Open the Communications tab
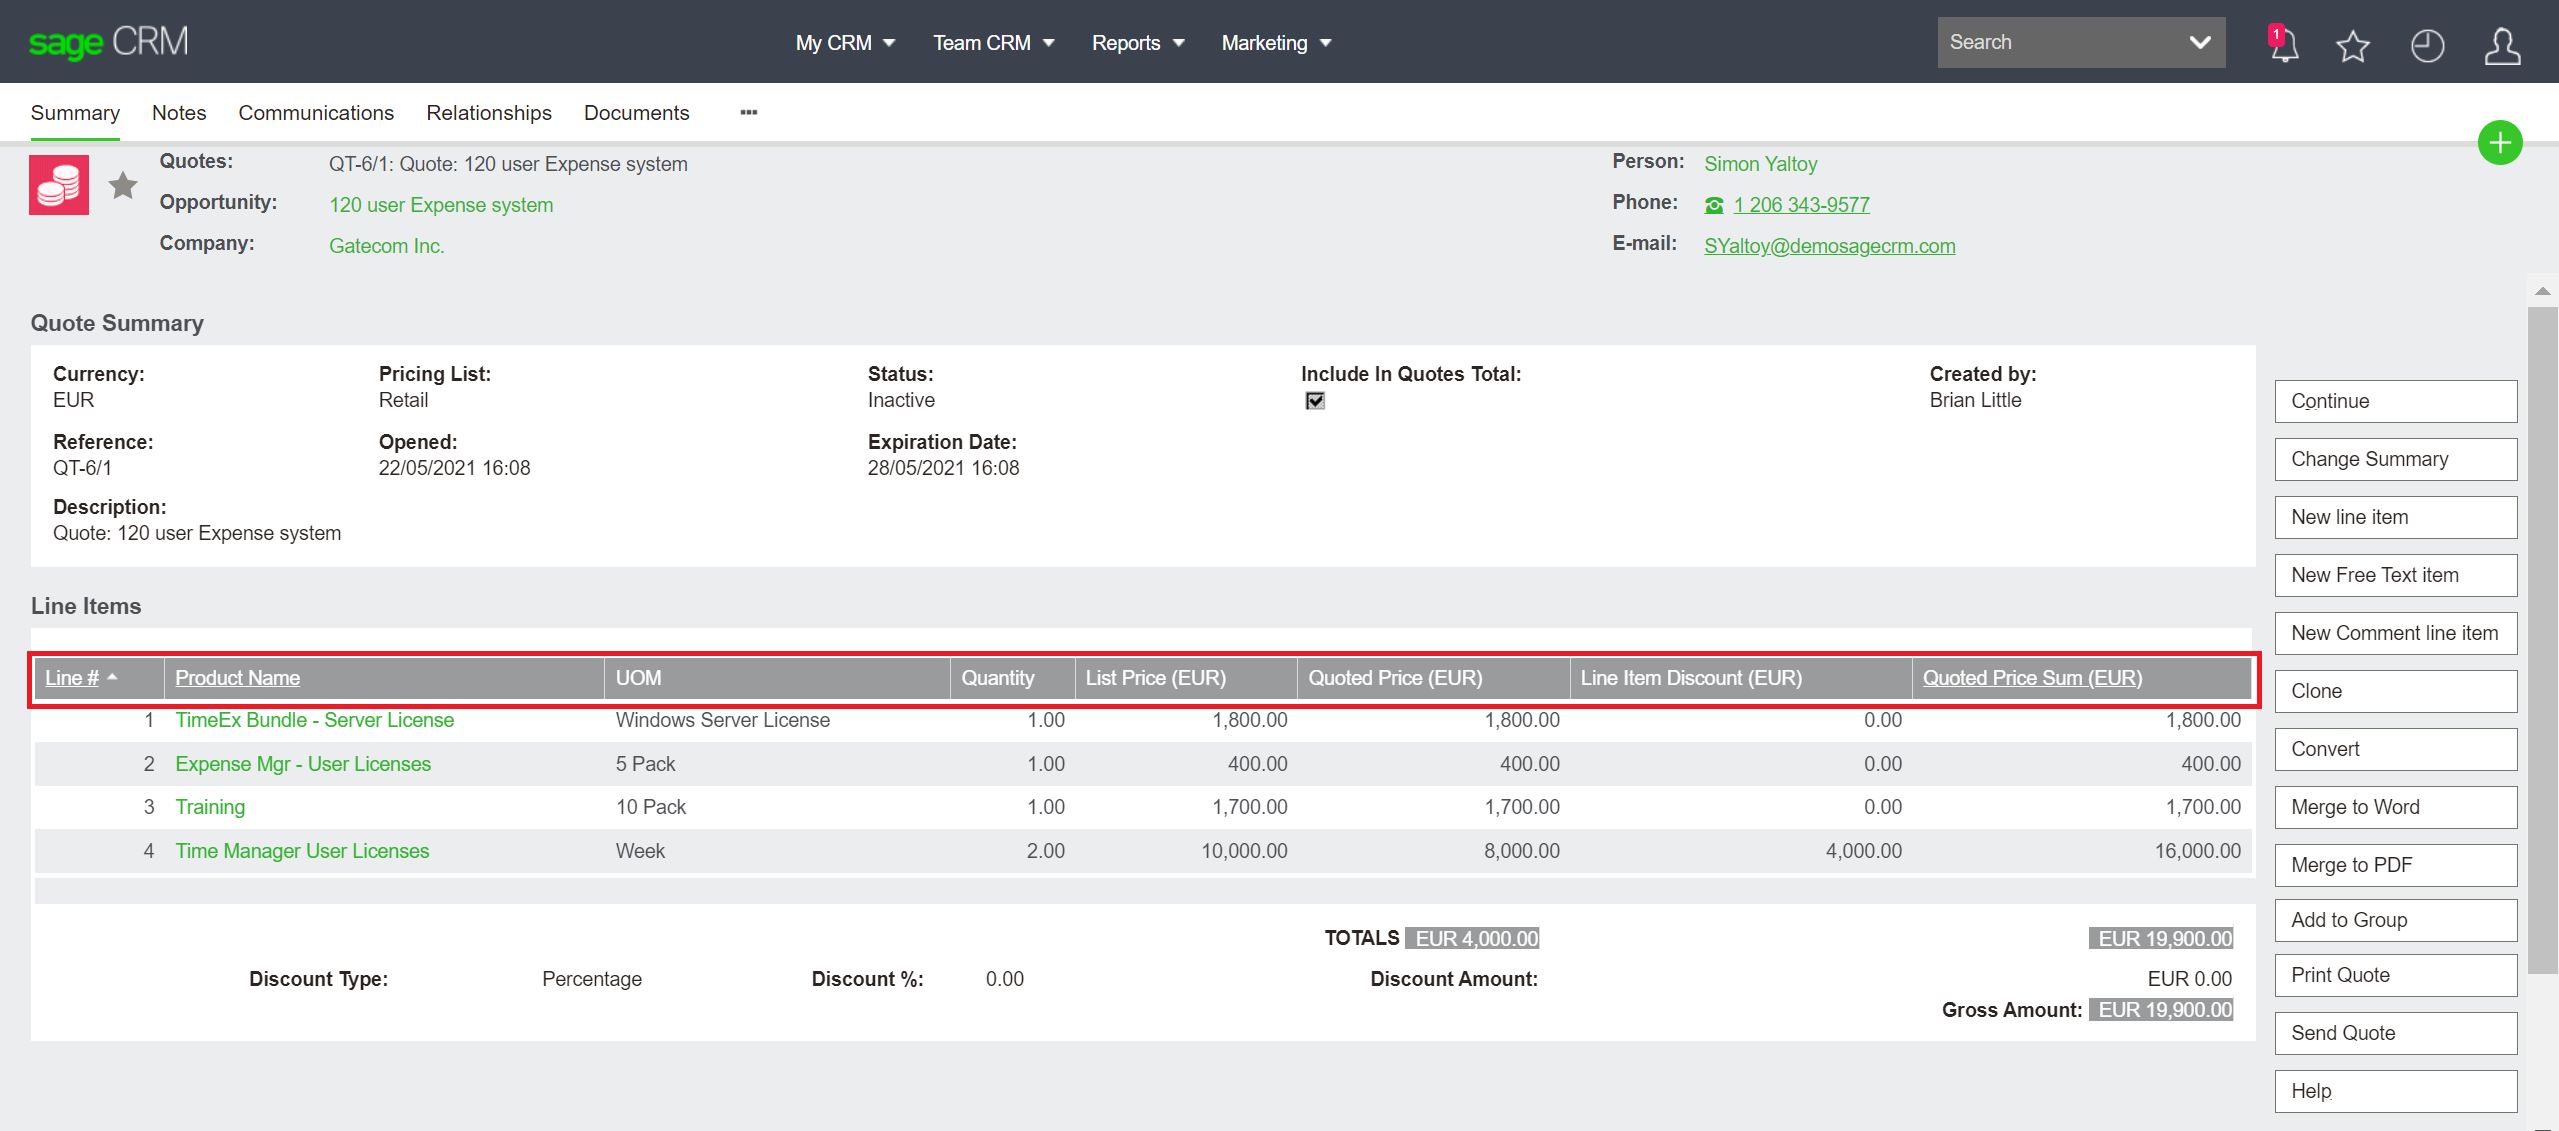The height and width of the screenshot is (1131, 2559). coord(316,113)
